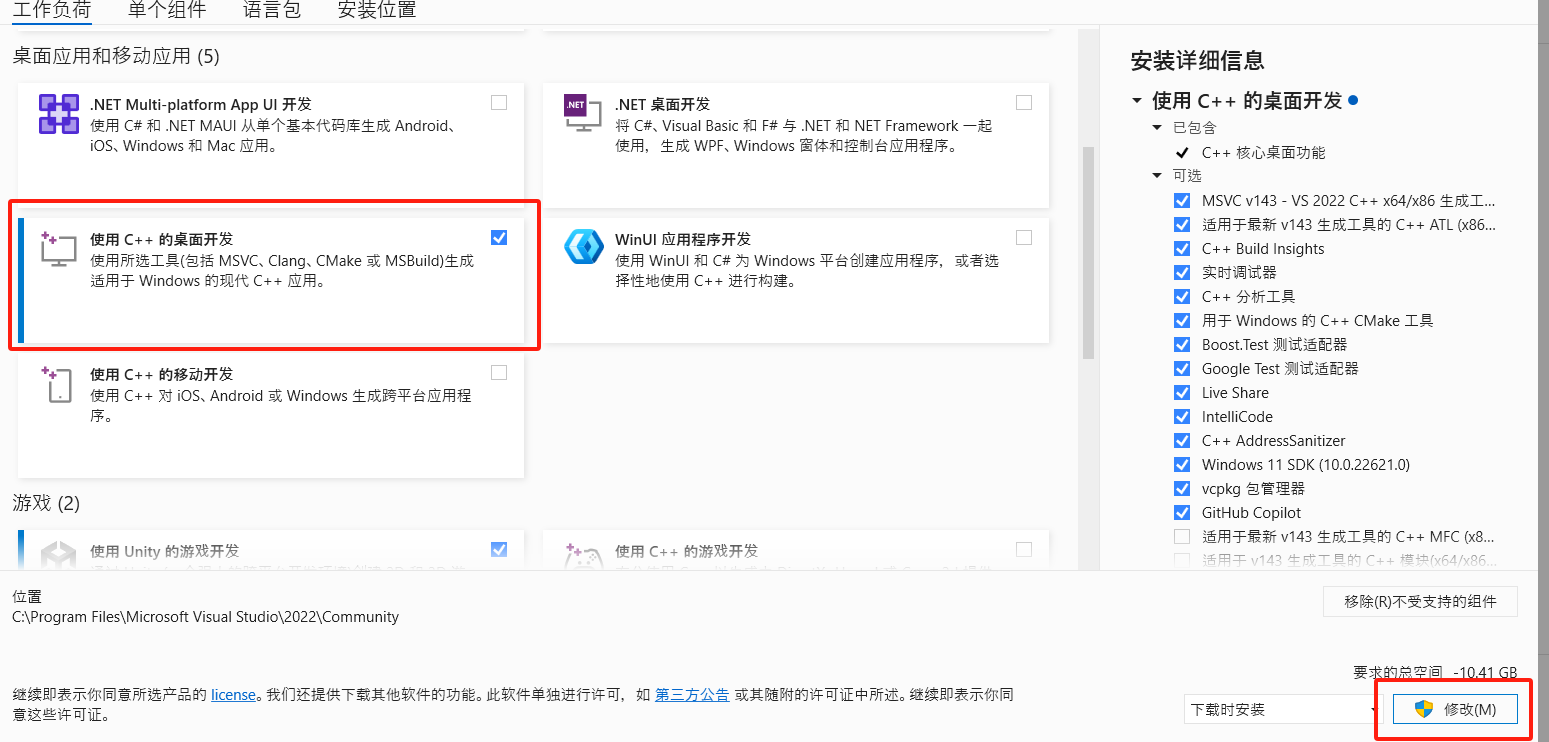The width and height of the screenshot is (1549, 742).
Task: Open the 语言包 tab
Action: pyautogui.click(x=272, y=11)
